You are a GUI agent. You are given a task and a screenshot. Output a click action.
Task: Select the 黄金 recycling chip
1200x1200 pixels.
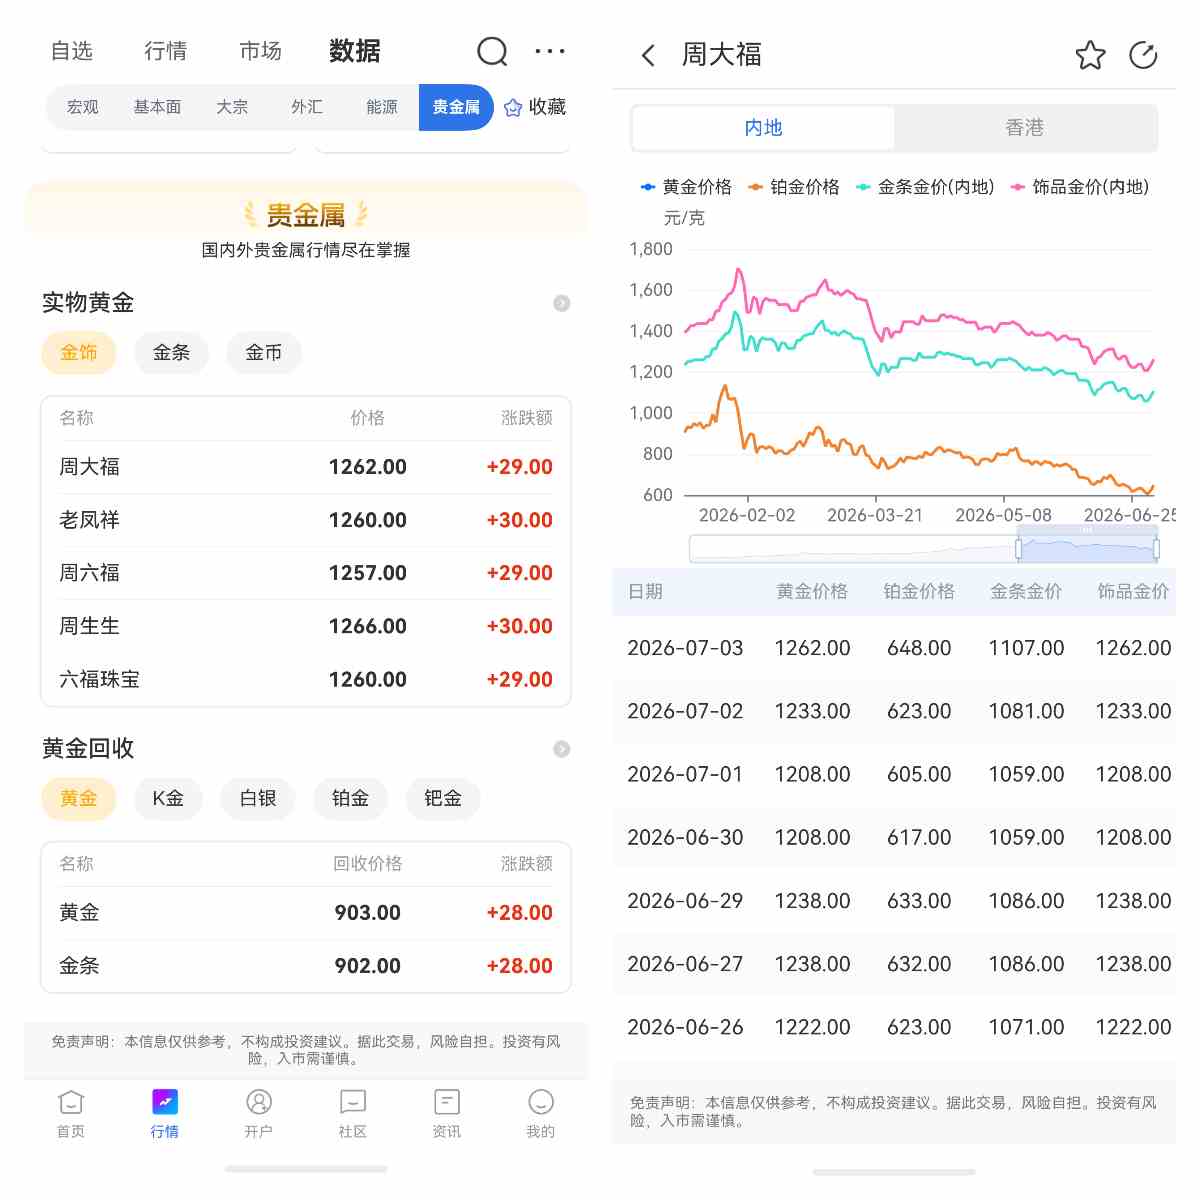click(79, 799)
